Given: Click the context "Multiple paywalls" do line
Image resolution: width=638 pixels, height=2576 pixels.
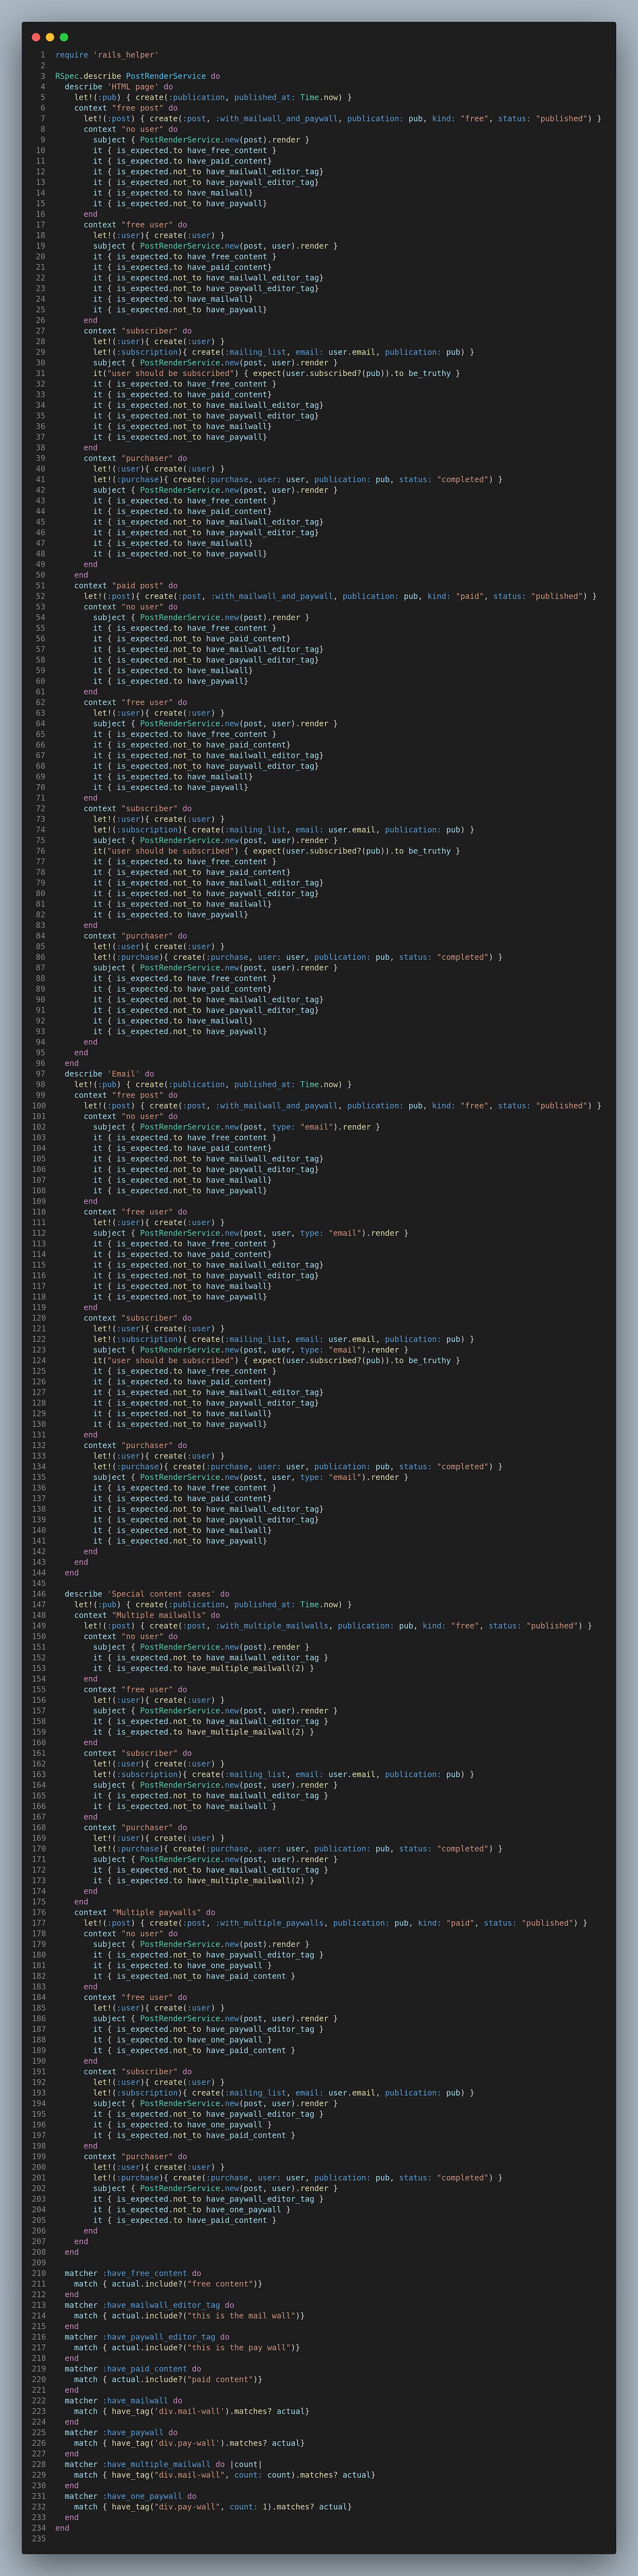Looking at the screenshot, I should pyautogui.click(x=144, y=1912).
